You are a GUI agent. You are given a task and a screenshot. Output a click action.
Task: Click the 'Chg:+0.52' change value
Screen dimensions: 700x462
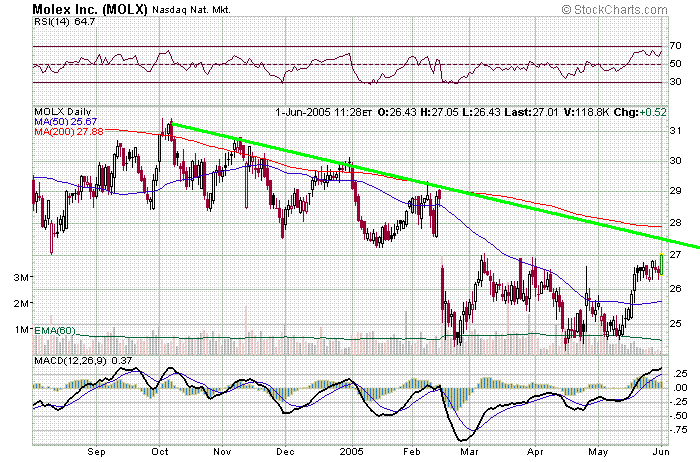point(640,112)
